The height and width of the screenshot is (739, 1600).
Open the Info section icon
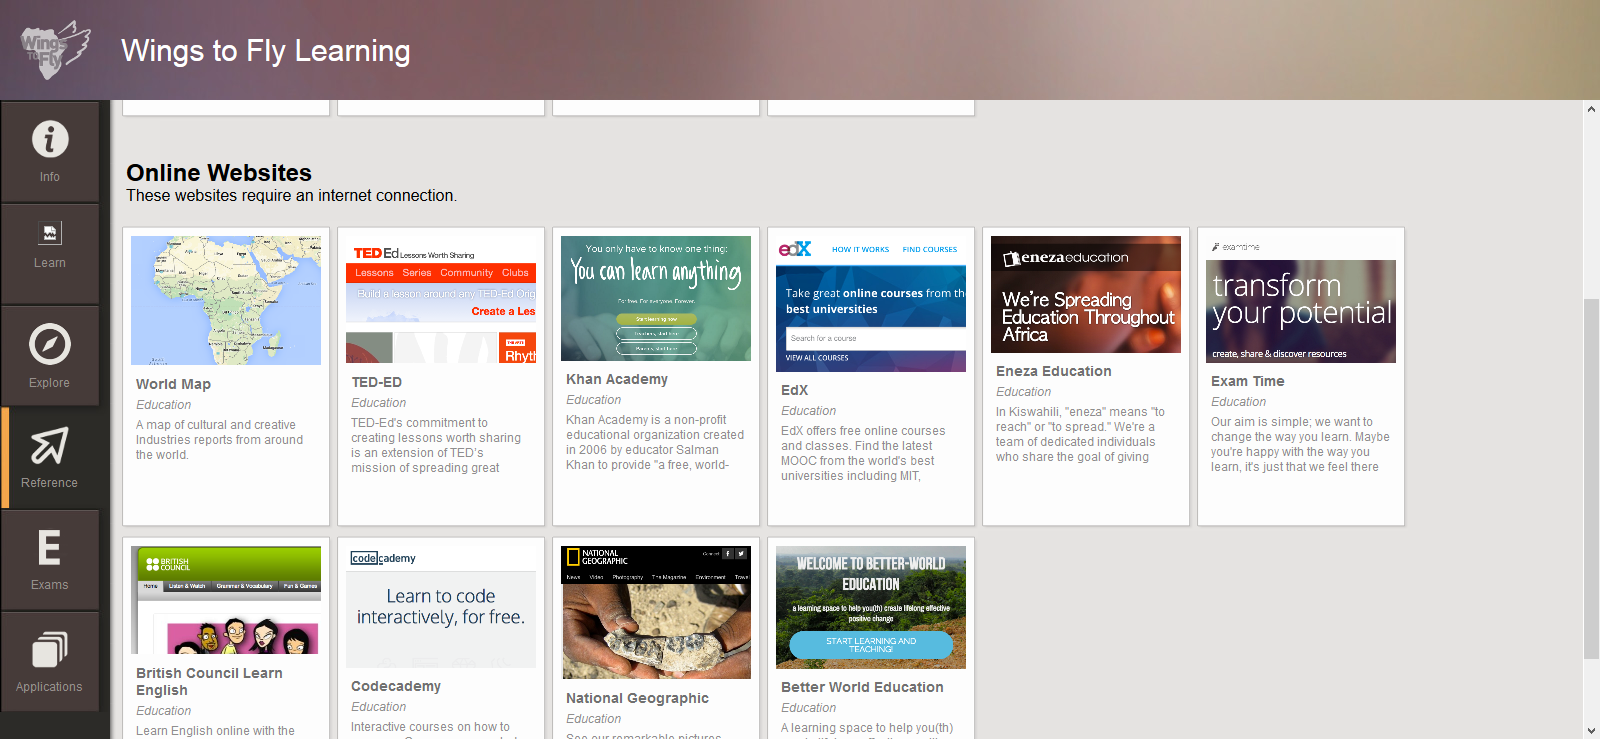50,139
